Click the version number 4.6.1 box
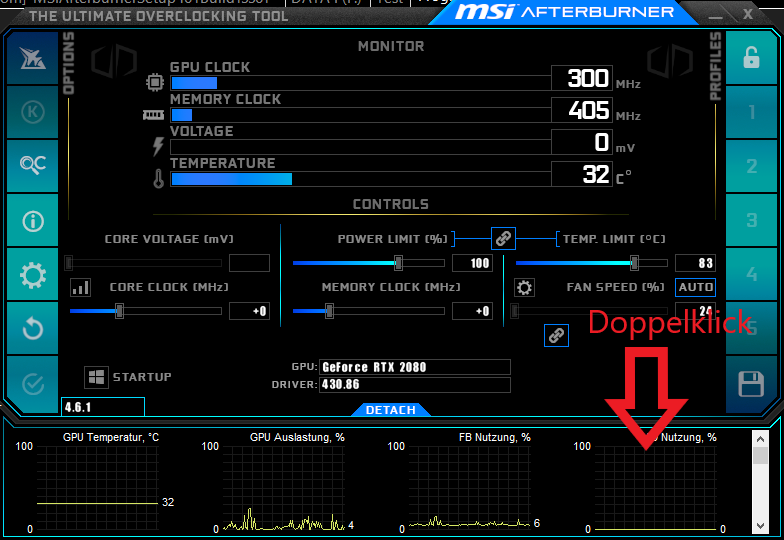The width and height of the screenshot is (784, 540). coord(102,406)
